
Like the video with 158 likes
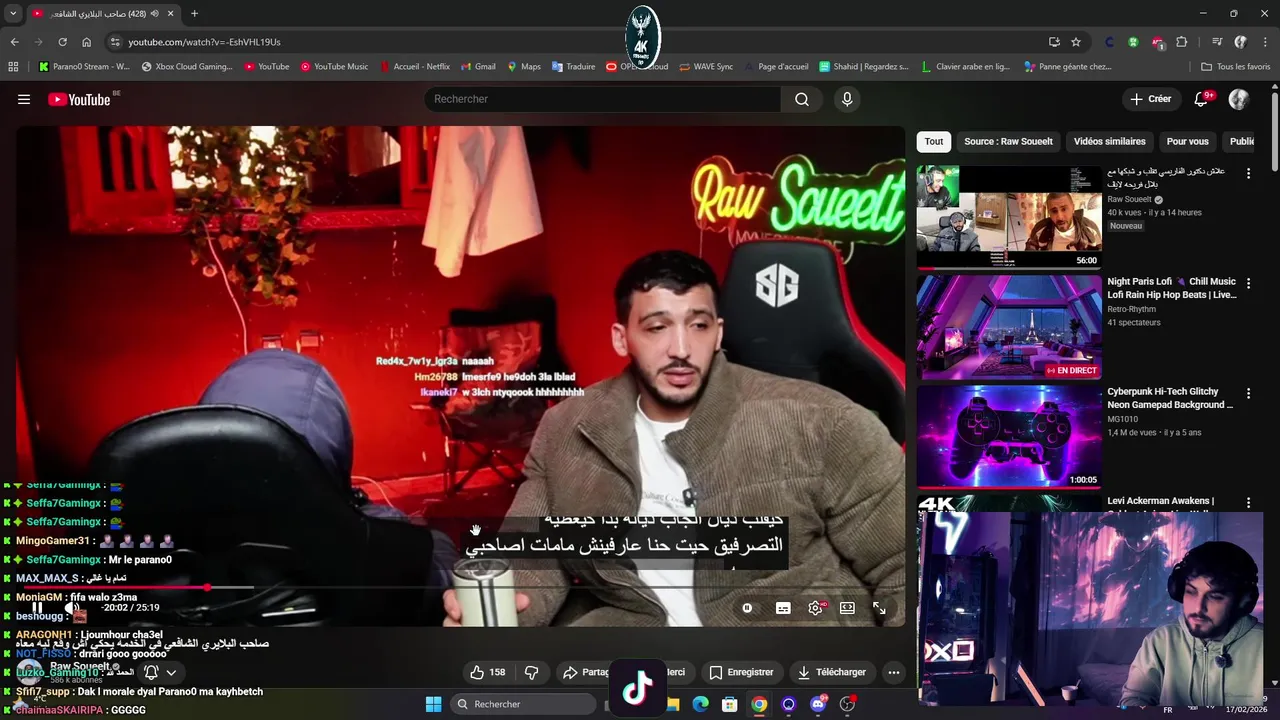tap(488, 672)
